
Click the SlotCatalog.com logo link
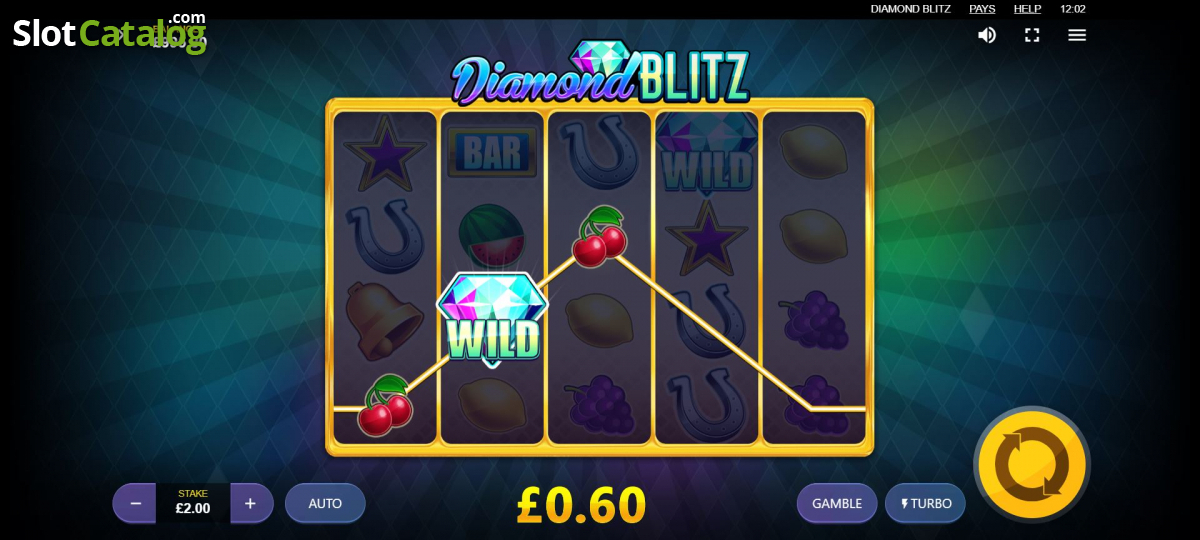point(109,32)
